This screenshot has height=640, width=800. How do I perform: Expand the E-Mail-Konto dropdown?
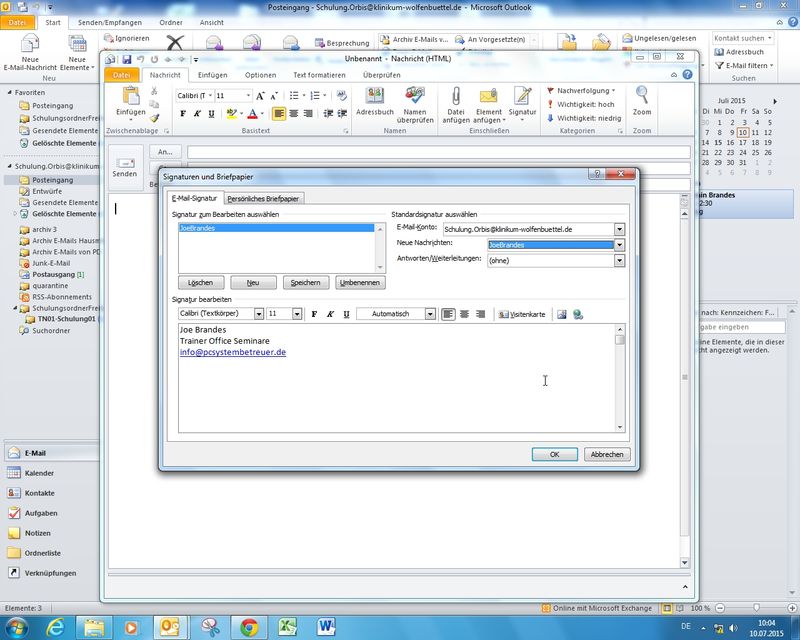pyautogui.click(x=619, y=229)
